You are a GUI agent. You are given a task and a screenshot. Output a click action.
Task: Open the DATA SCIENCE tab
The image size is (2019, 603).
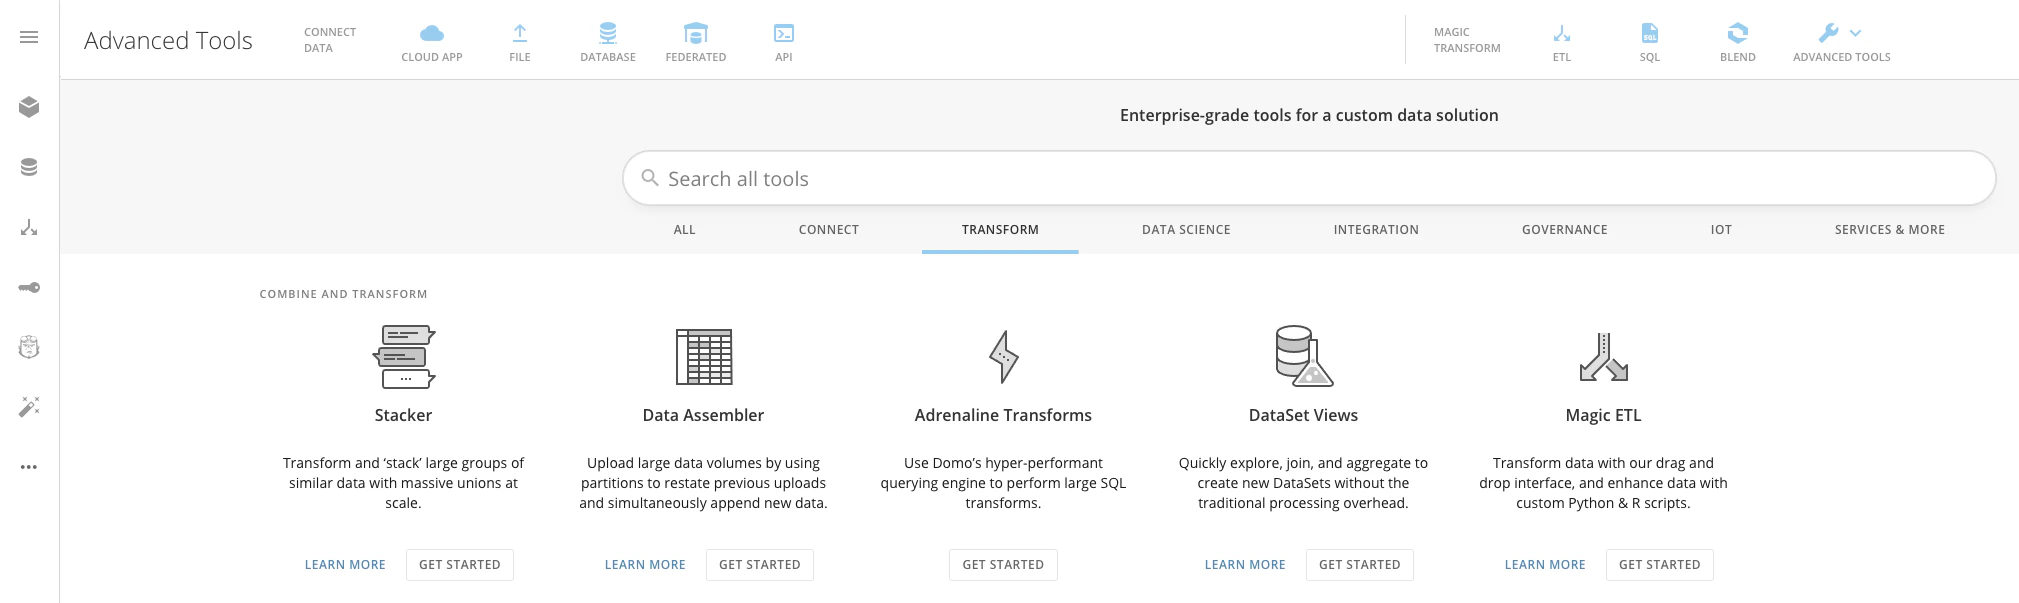coord(1186,229)
